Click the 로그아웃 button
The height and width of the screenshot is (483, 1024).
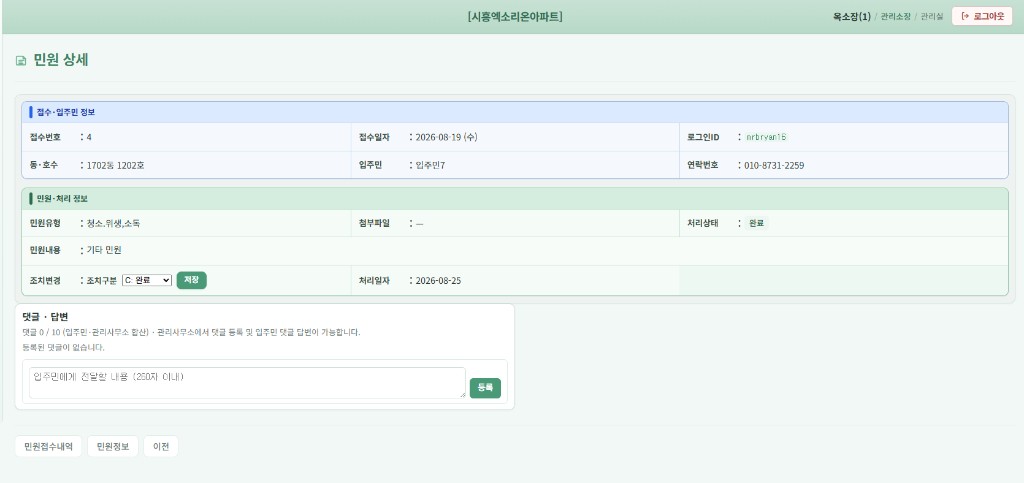982,16
